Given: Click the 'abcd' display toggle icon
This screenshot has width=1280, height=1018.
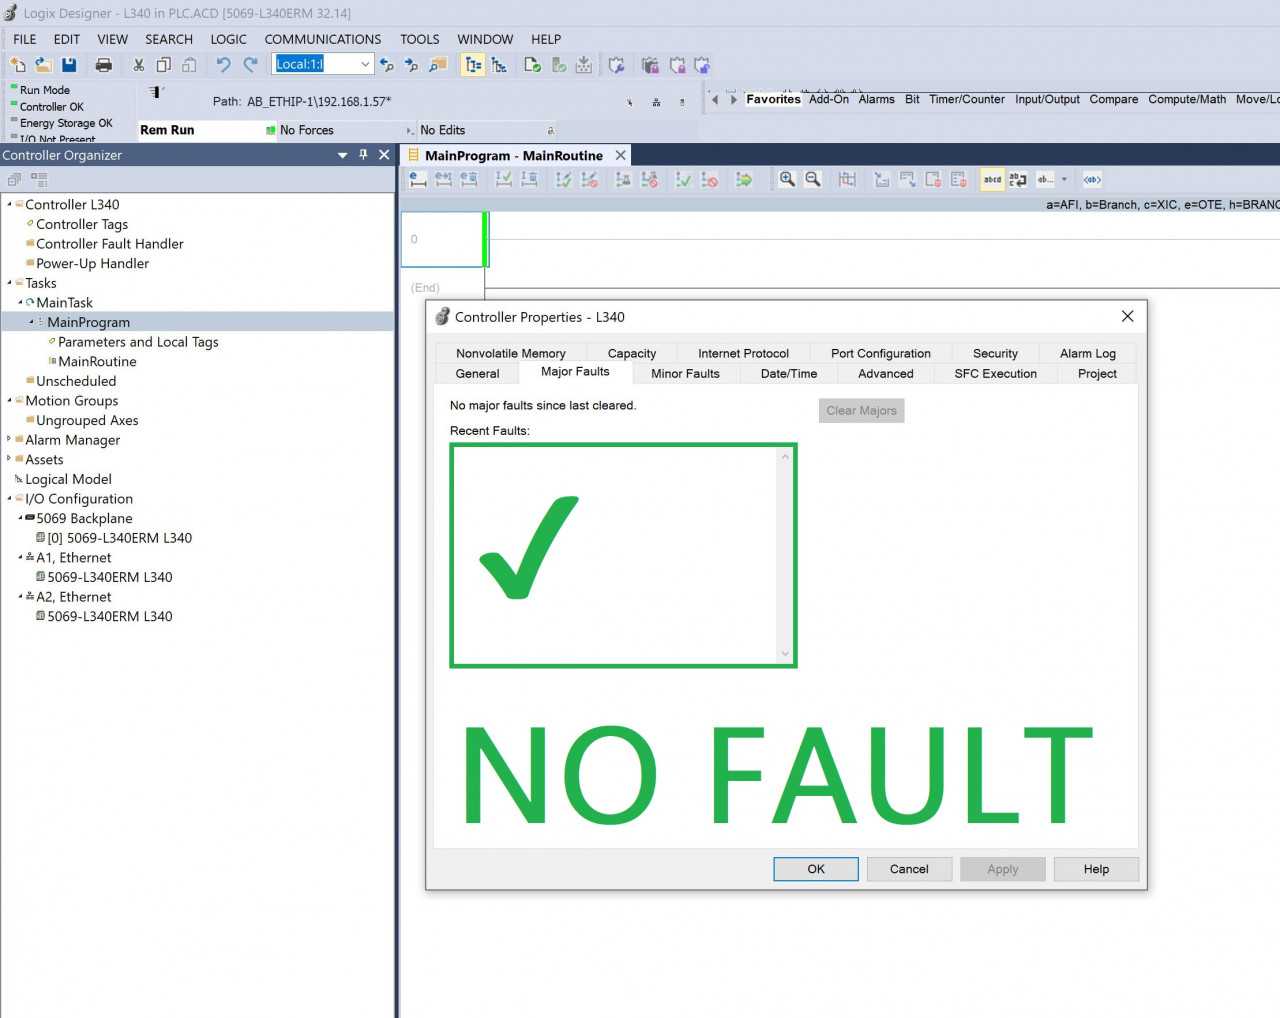Looking at the screenshot, I should pos(992,179).
